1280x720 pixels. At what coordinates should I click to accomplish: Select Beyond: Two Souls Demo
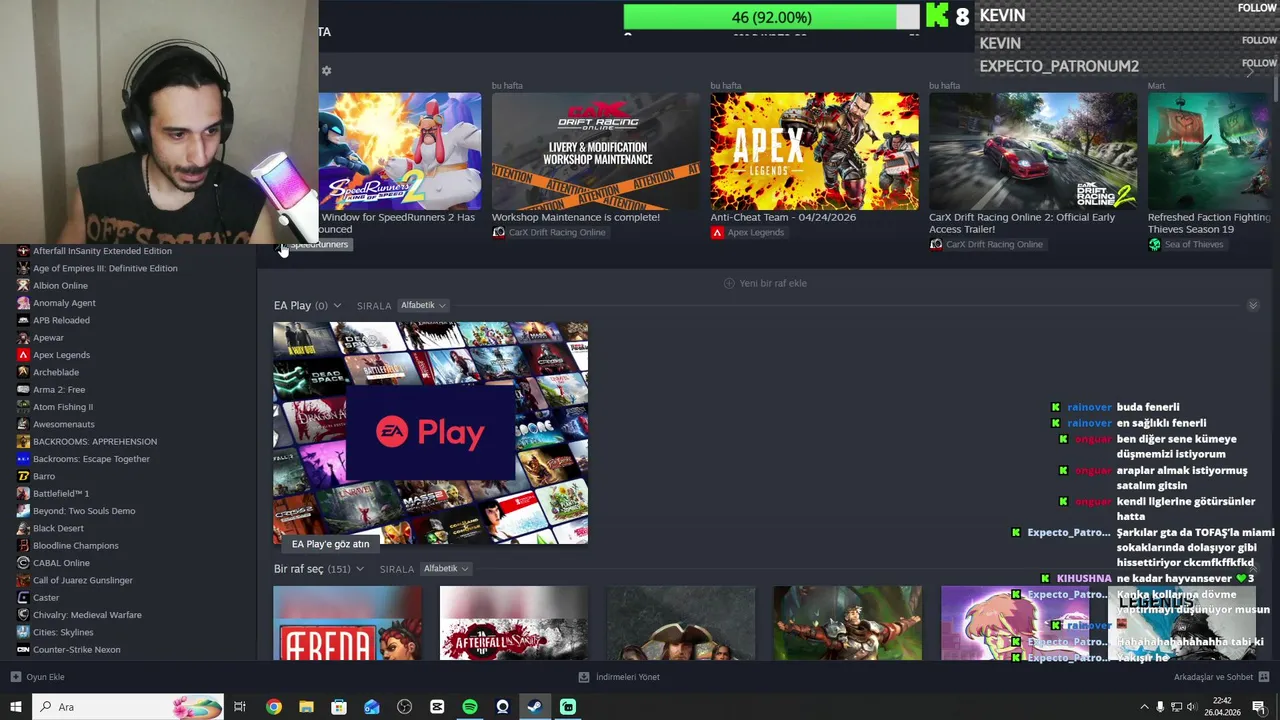[84, 511]
